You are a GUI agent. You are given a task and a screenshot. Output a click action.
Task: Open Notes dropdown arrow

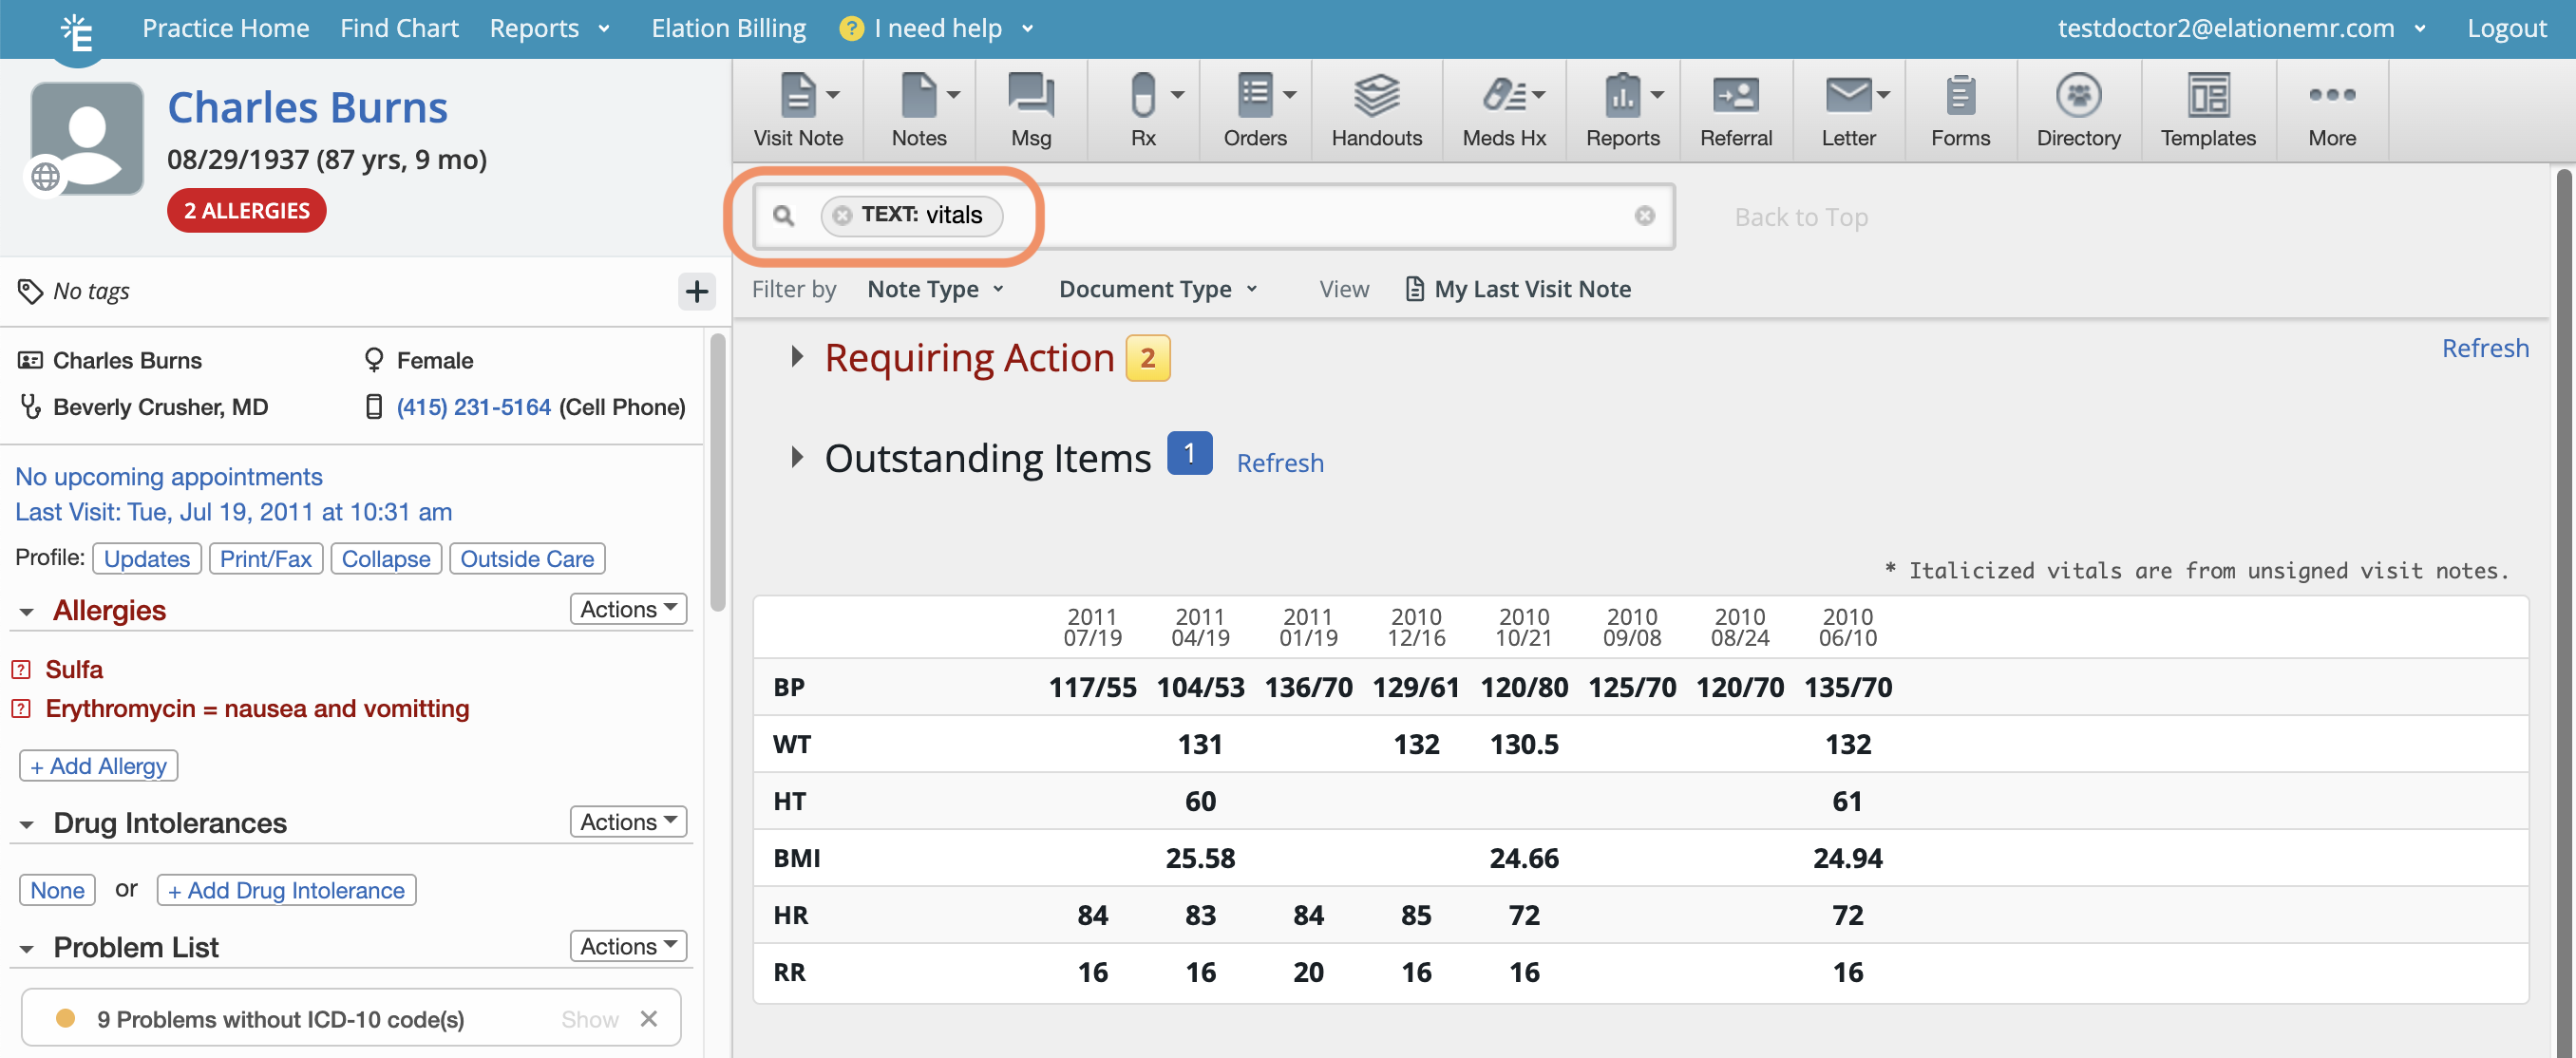[x=953, y=95]
